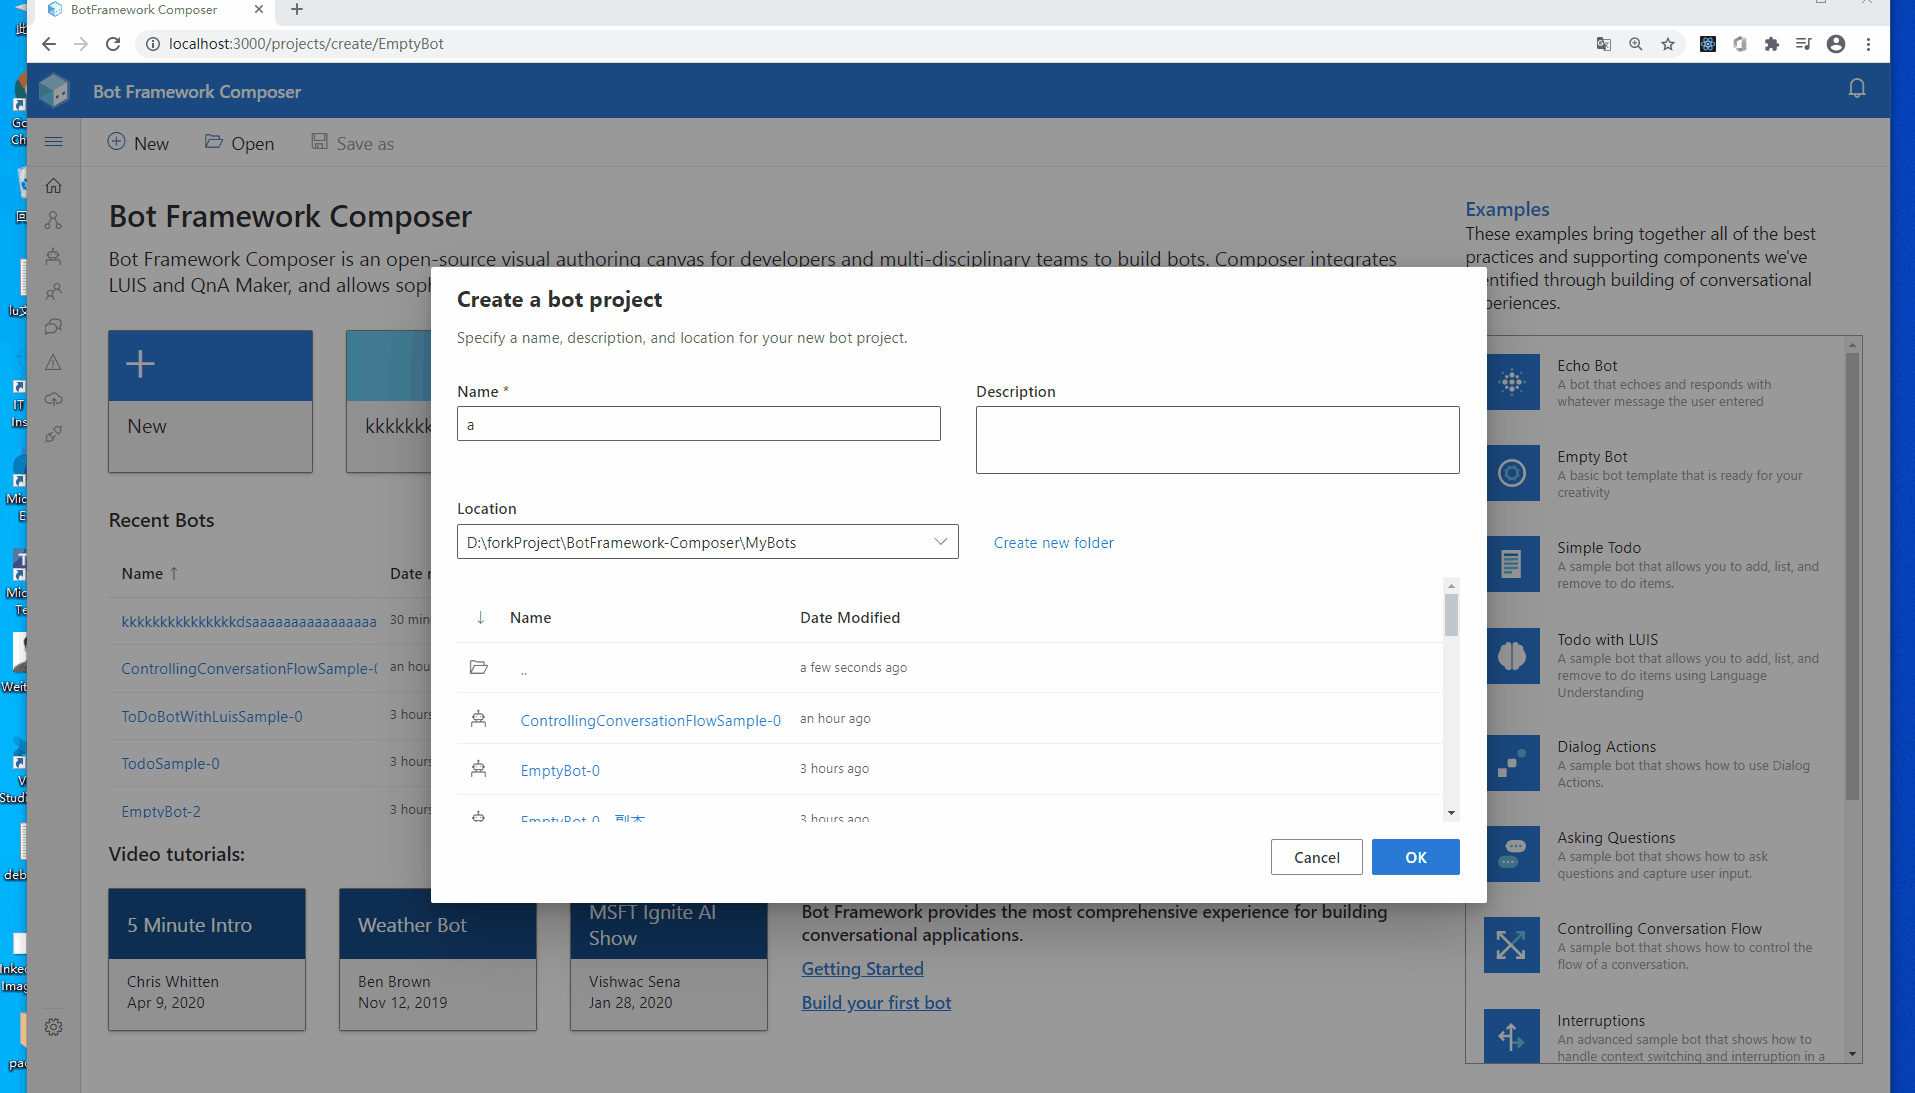The width and height of the screenshot is (1915, 1093).
Task: Click the Empty Bot example icon
Action: click(x=1512, y=473)
